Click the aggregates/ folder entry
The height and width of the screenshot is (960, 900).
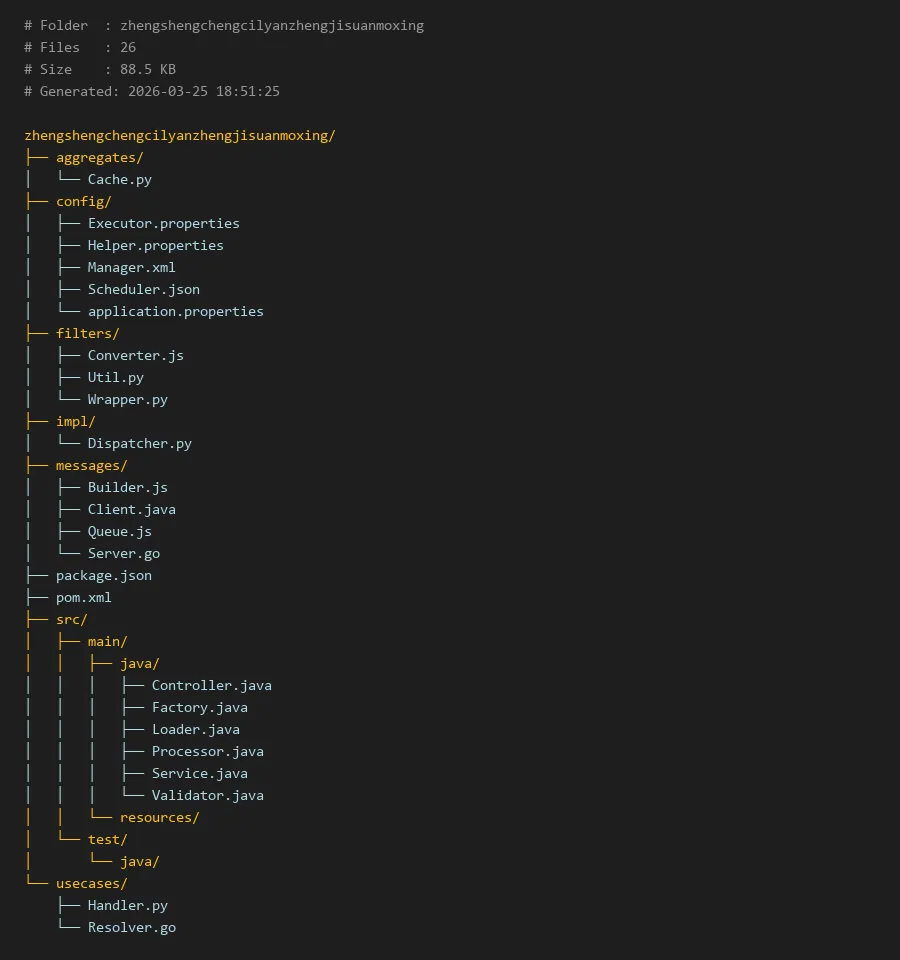99,157
